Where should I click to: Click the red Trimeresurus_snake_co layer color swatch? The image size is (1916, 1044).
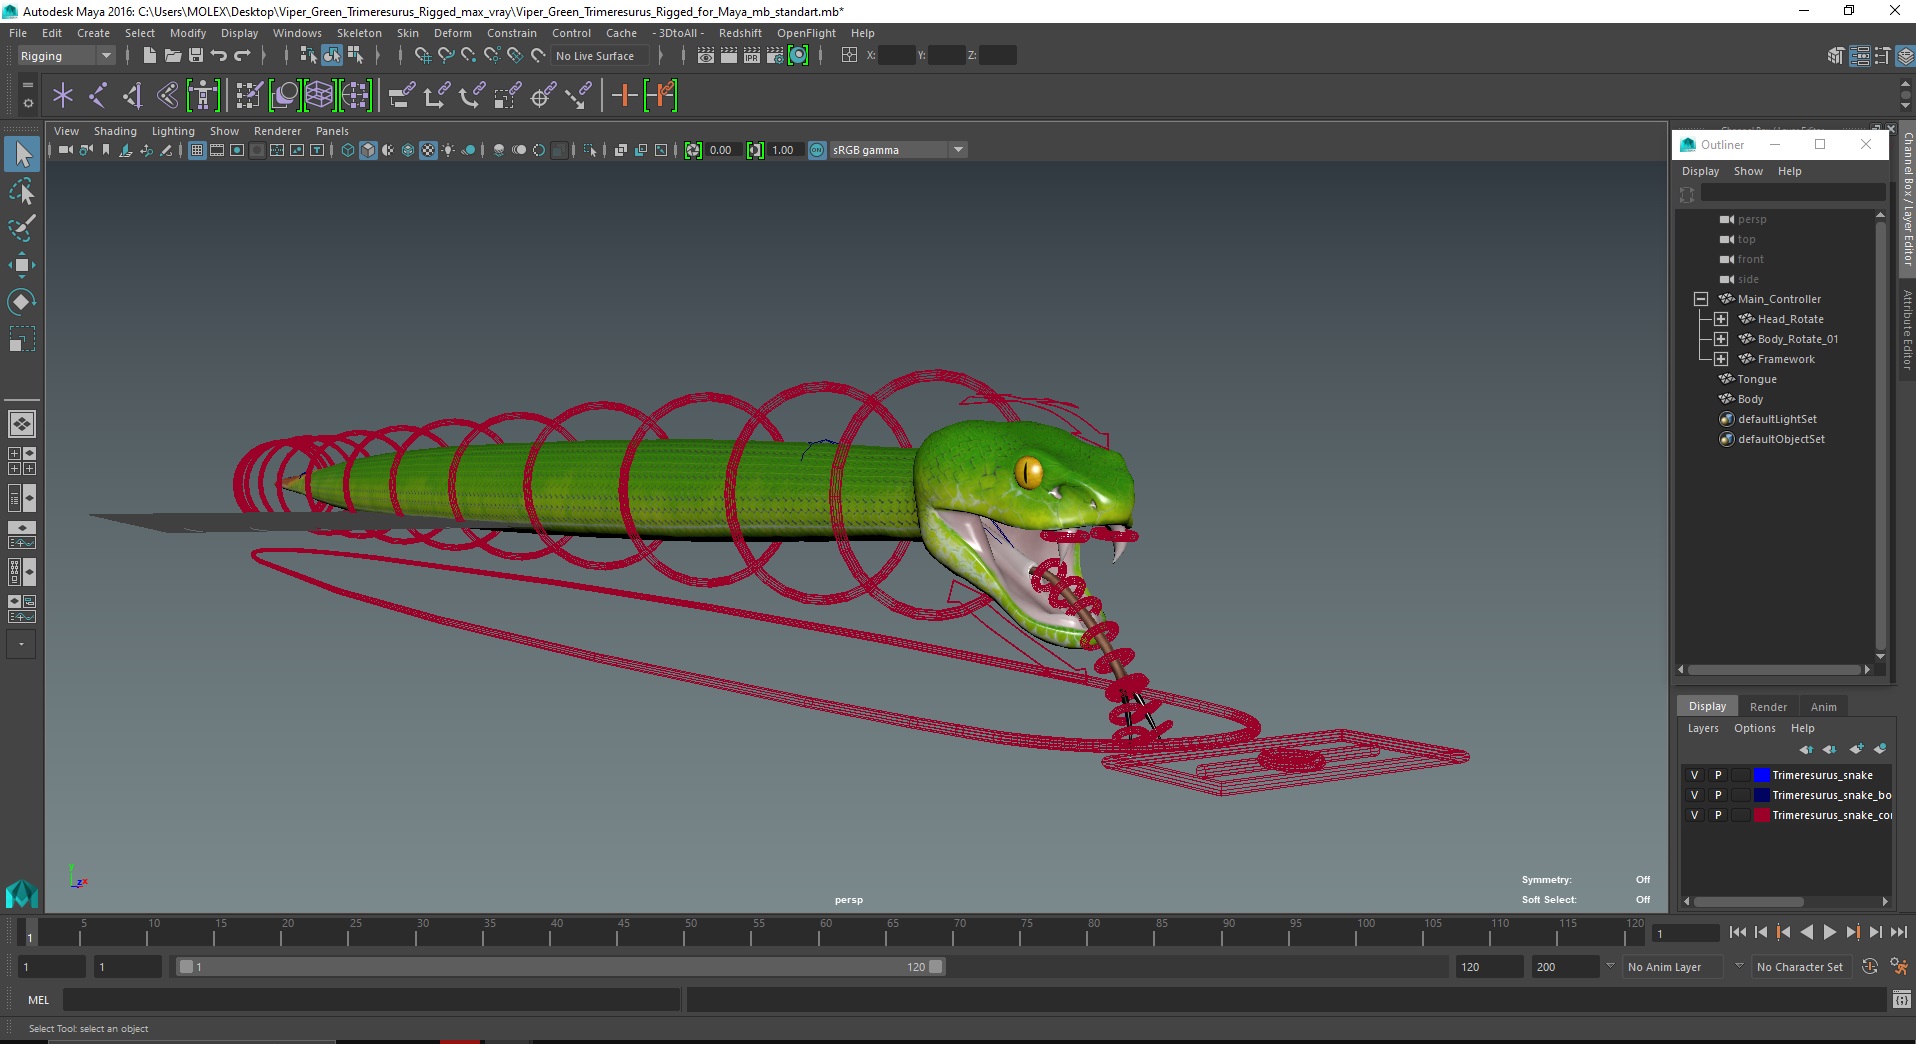[1761, 815]
